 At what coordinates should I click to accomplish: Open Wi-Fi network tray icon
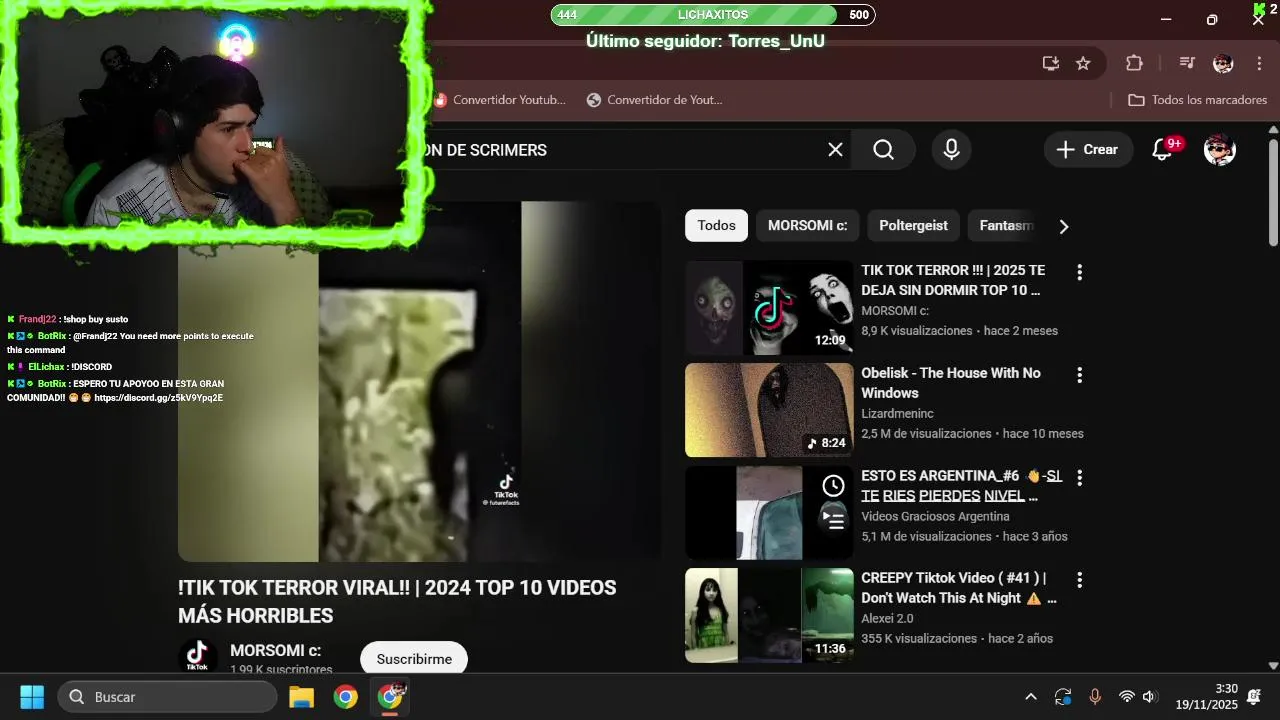click(x=1127, y=697)
